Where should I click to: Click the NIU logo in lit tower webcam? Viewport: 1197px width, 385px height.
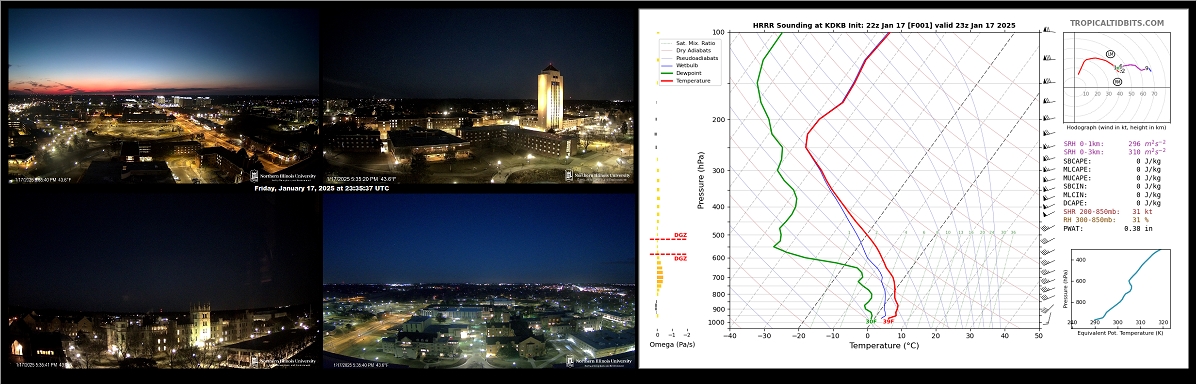point(598,175)
